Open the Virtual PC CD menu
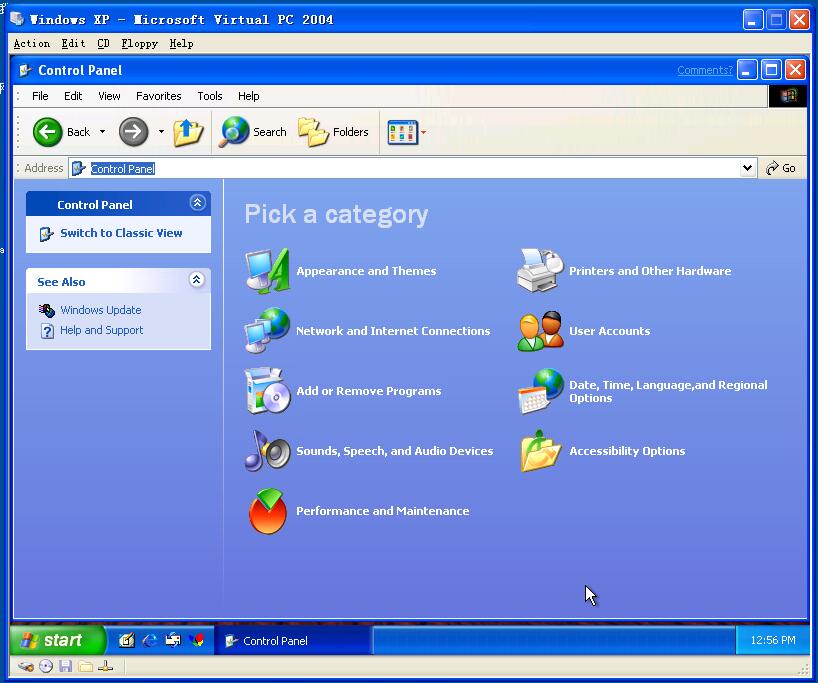Viewport: 818px width, 683px height. coord(103,43)
